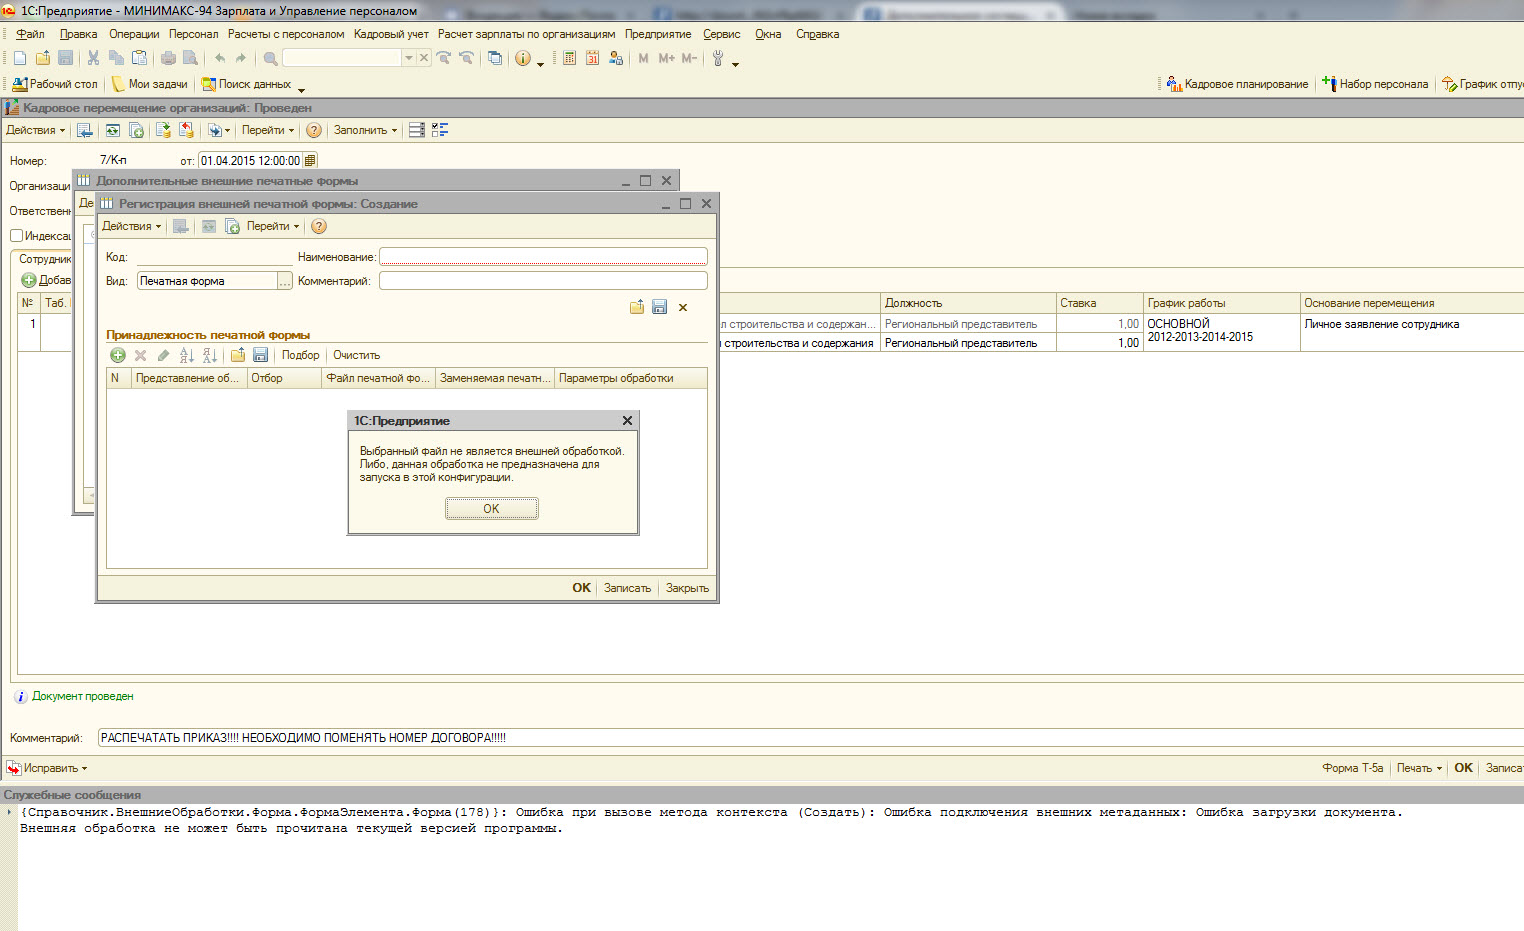Click the undo arrow icon

pos(220,58)
